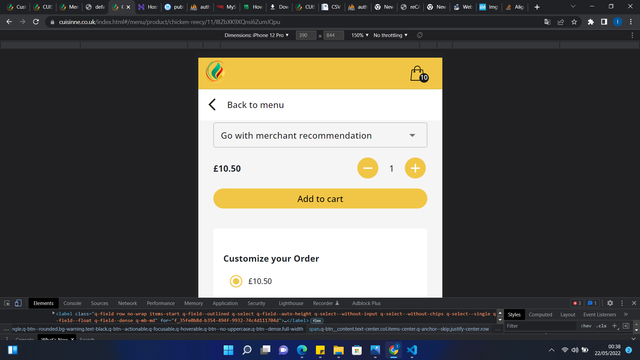Toggle the .cls class editor button
The height and width of the screenshot is (360, 640).
tap(601, 326)
